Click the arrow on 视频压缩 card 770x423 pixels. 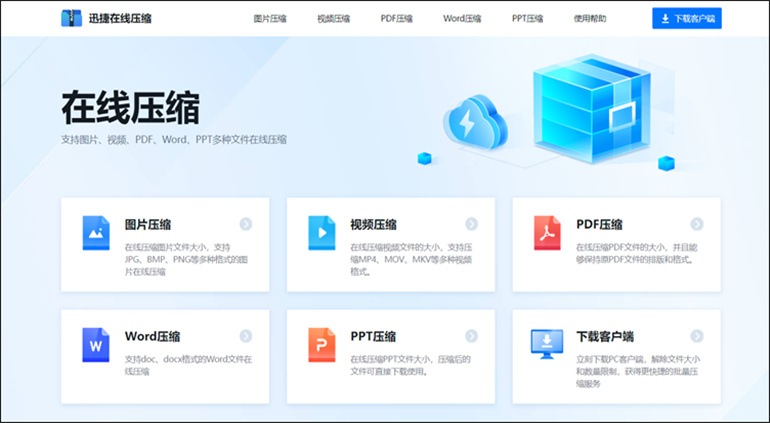point(471,224)
